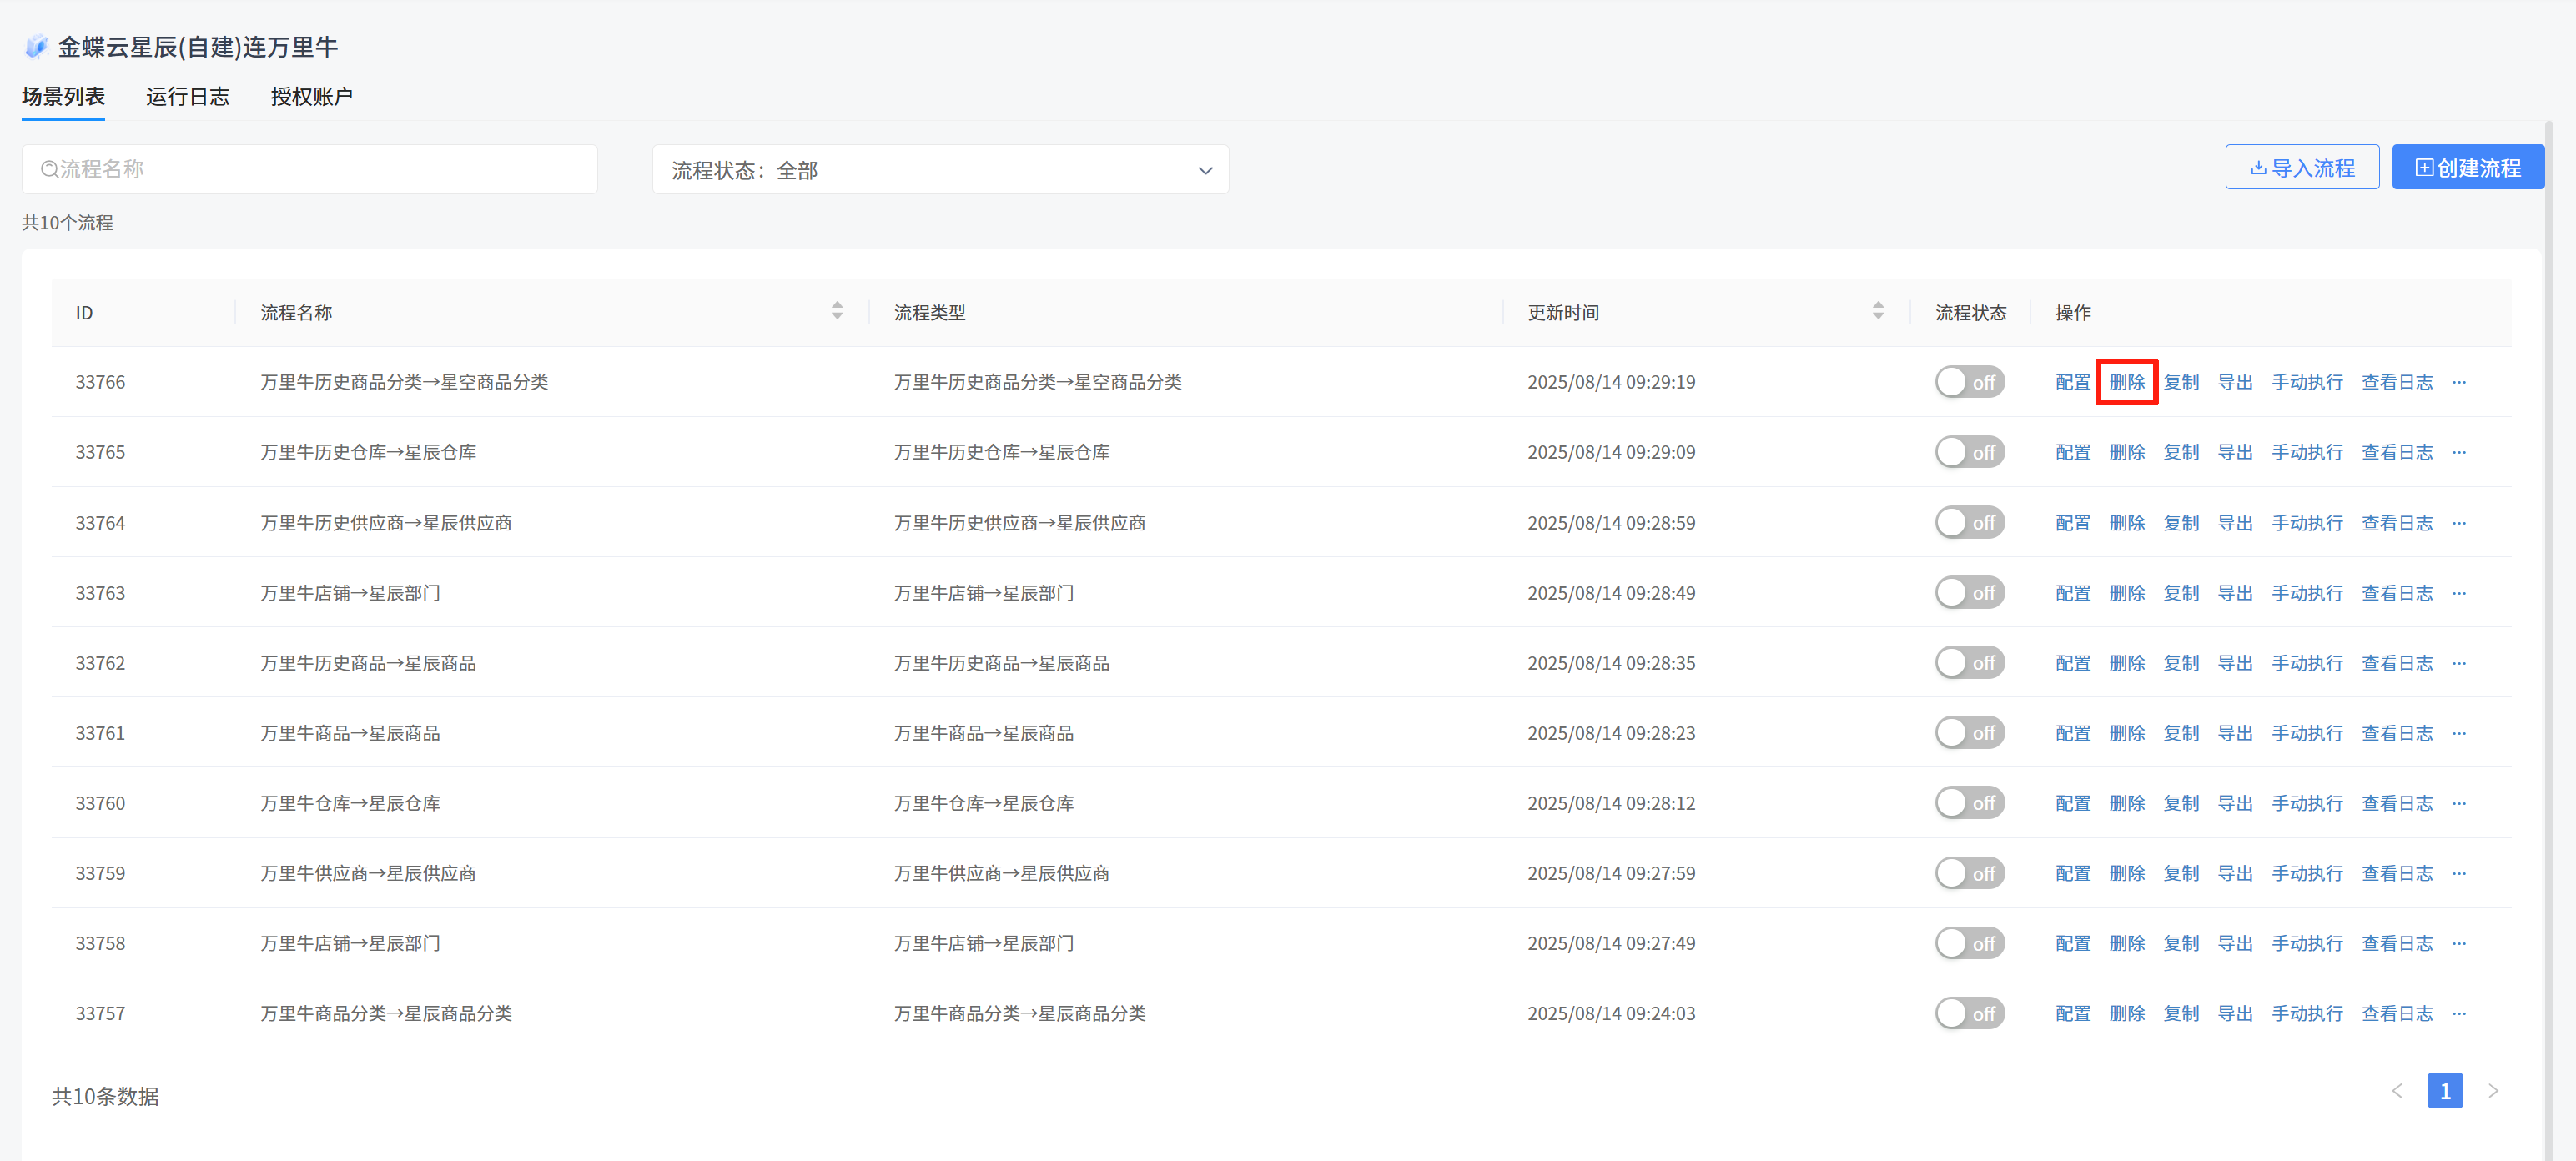
Task: Open more options ellipsis for flow 33757
Action: (x=2459, y=1013)
